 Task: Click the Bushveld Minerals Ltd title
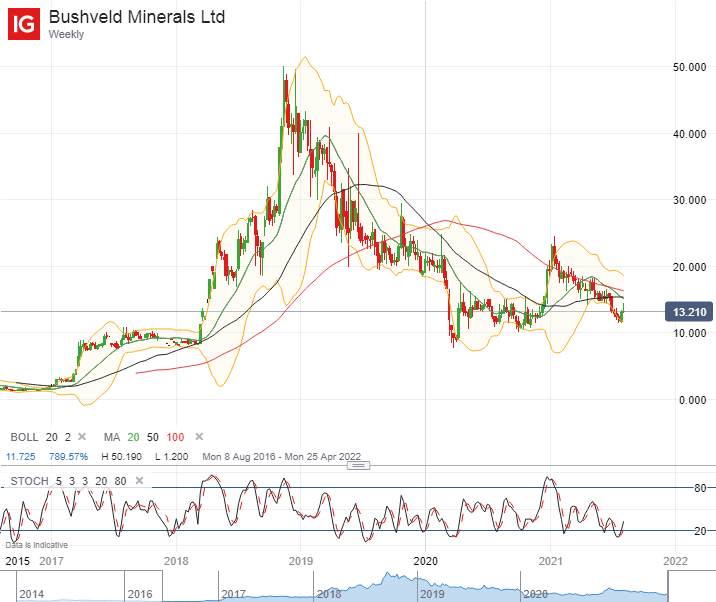pos(137,17)
